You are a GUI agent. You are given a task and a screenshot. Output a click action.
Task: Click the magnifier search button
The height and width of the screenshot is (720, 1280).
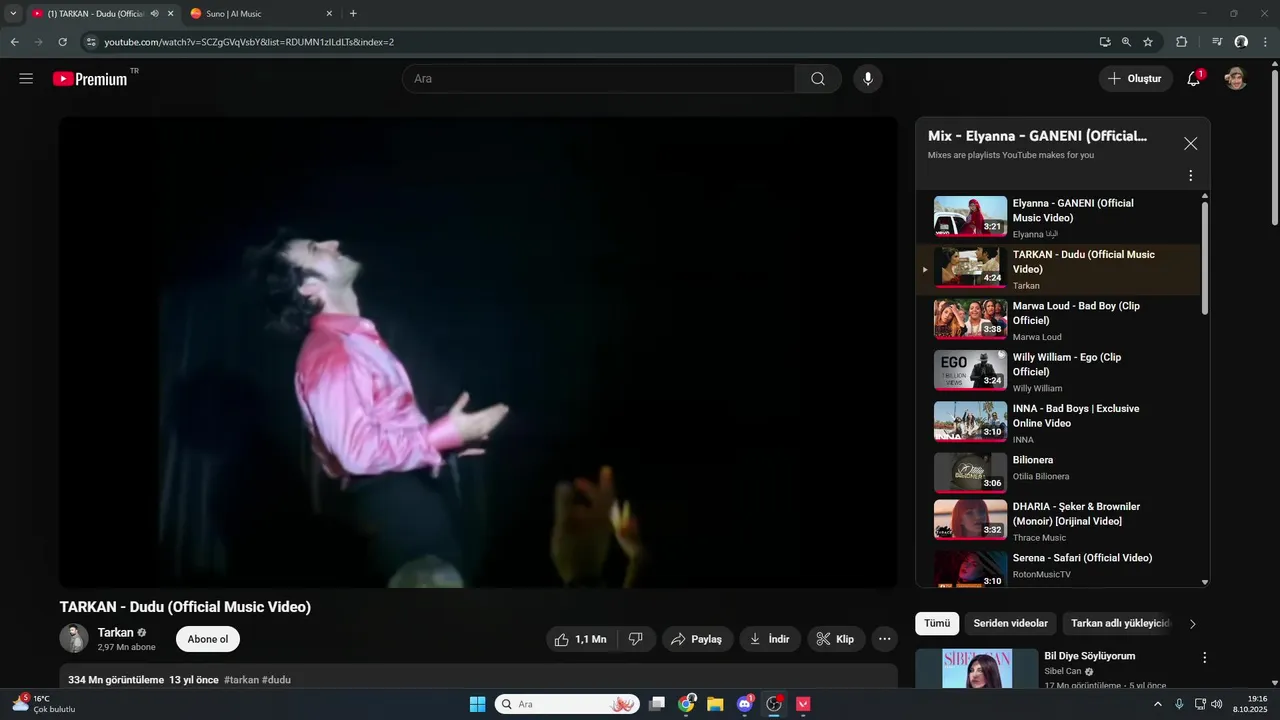818,79
